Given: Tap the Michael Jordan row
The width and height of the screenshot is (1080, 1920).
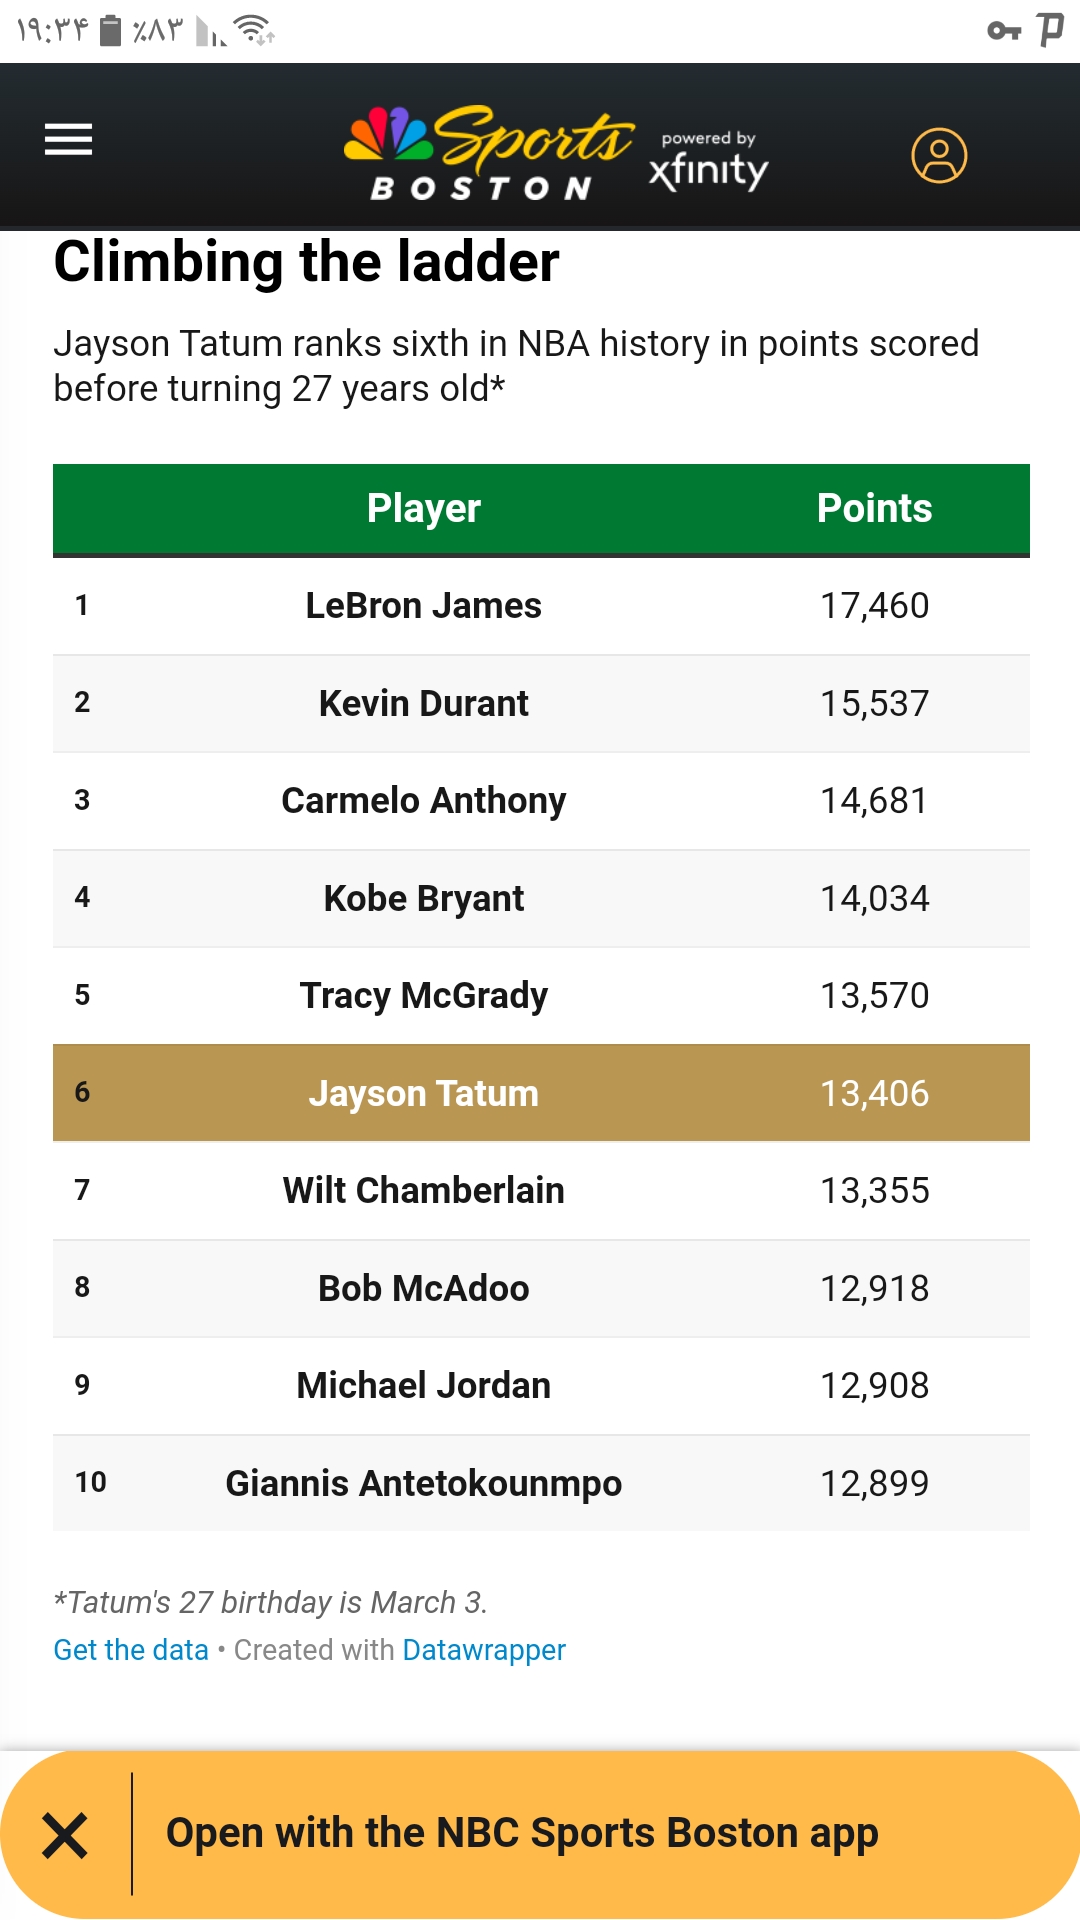Looking at the screenshot, I should pos(541,1386).
